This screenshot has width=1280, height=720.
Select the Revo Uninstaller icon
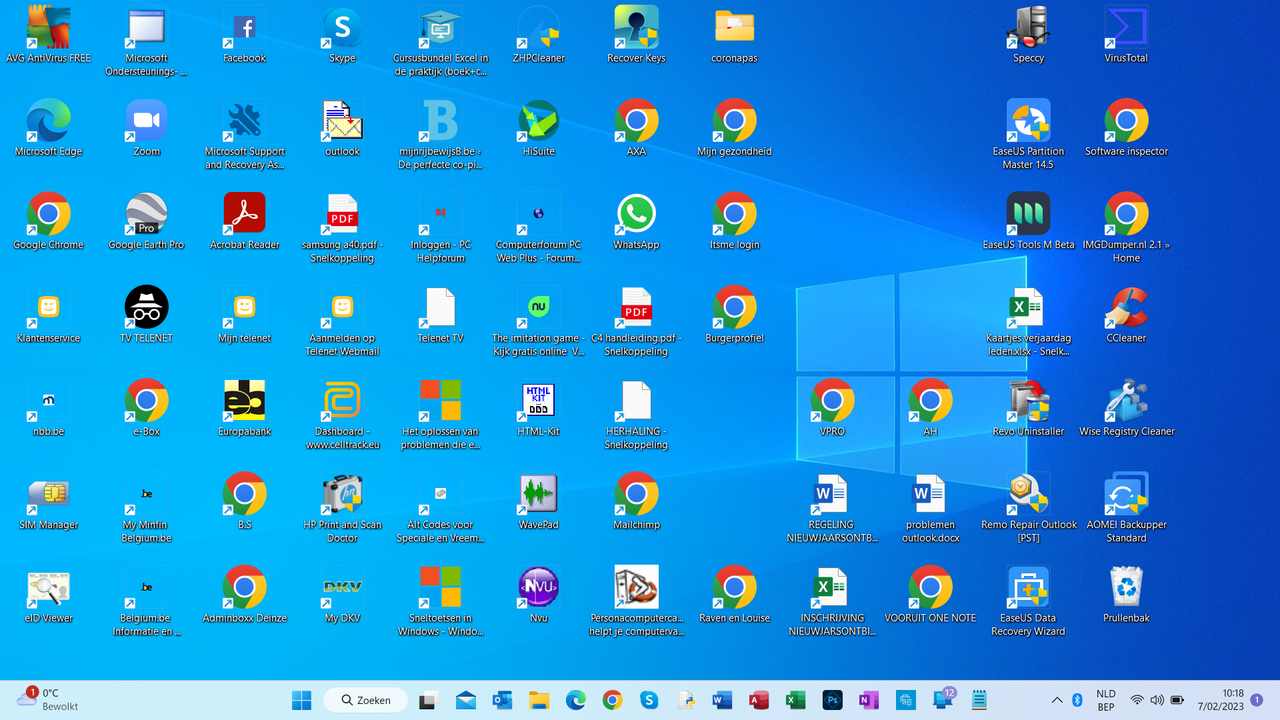1028,408
